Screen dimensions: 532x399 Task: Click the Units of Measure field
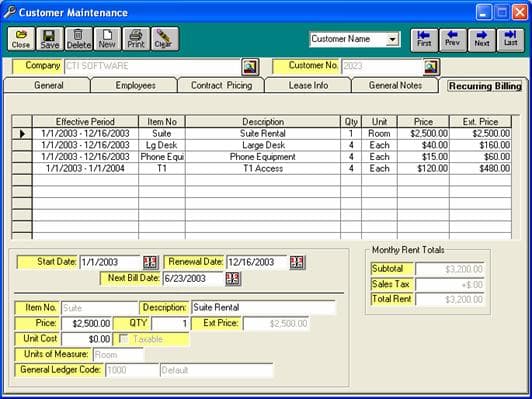point(118,355)
